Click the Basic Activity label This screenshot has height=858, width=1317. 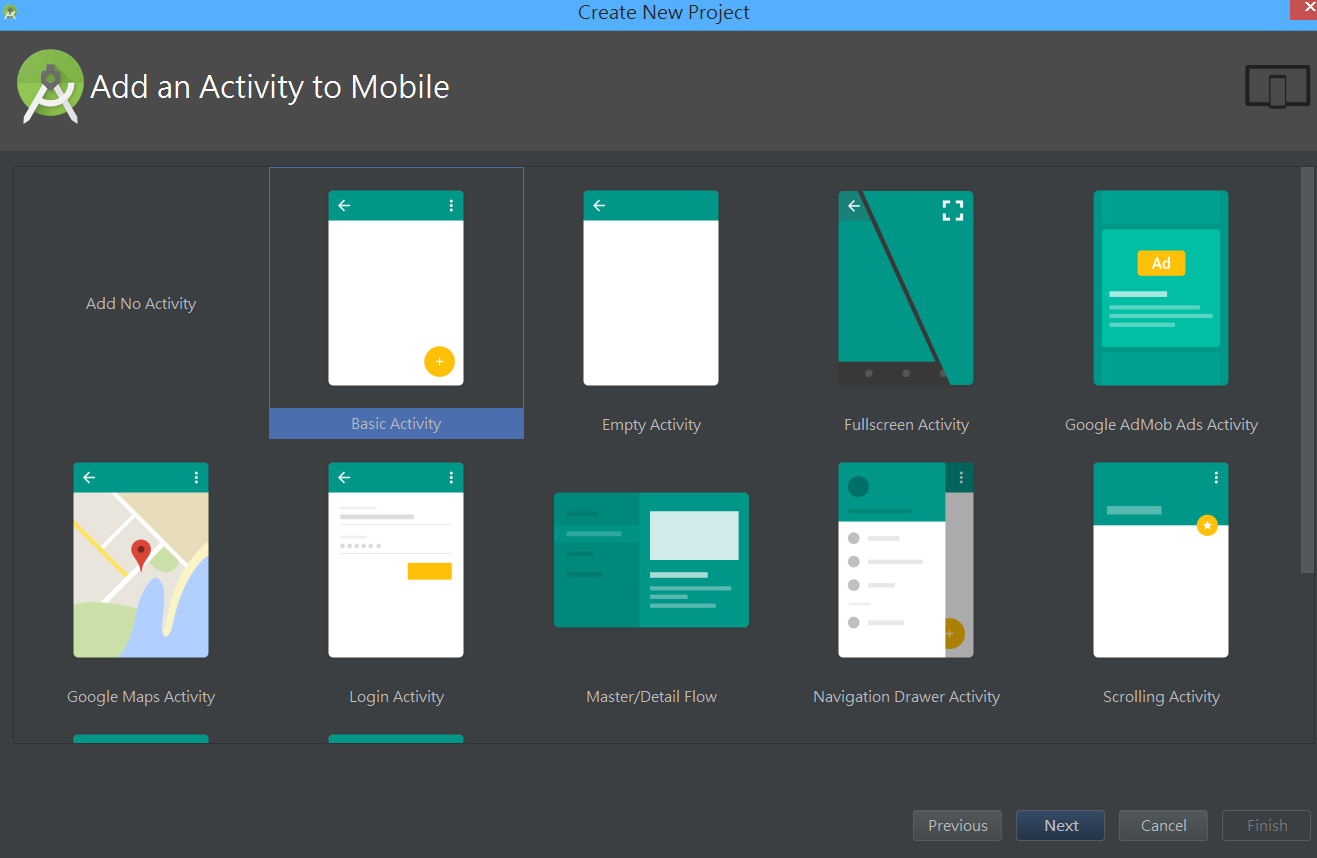click(396, 424)
